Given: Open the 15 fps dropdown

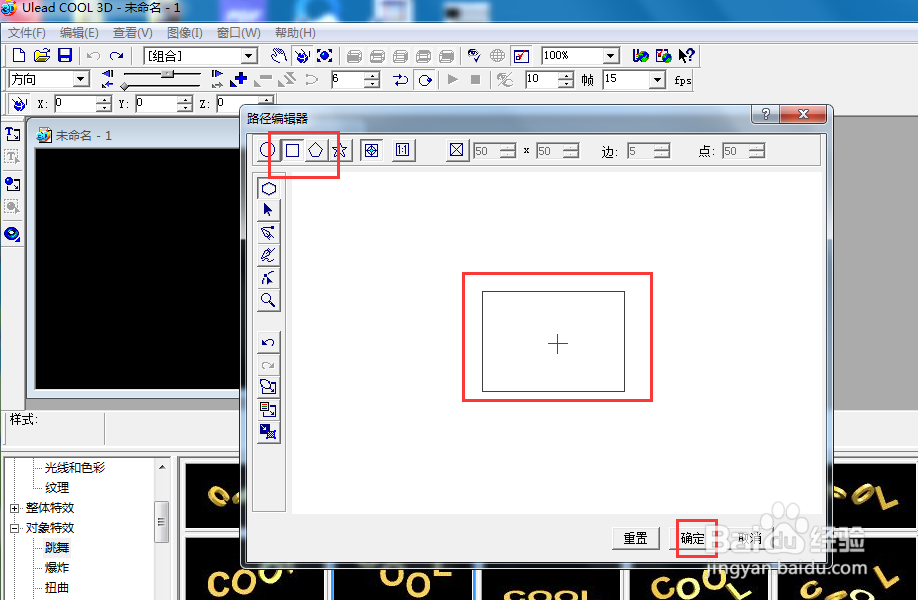Looking at the screenshot, I should click(658, 79).
